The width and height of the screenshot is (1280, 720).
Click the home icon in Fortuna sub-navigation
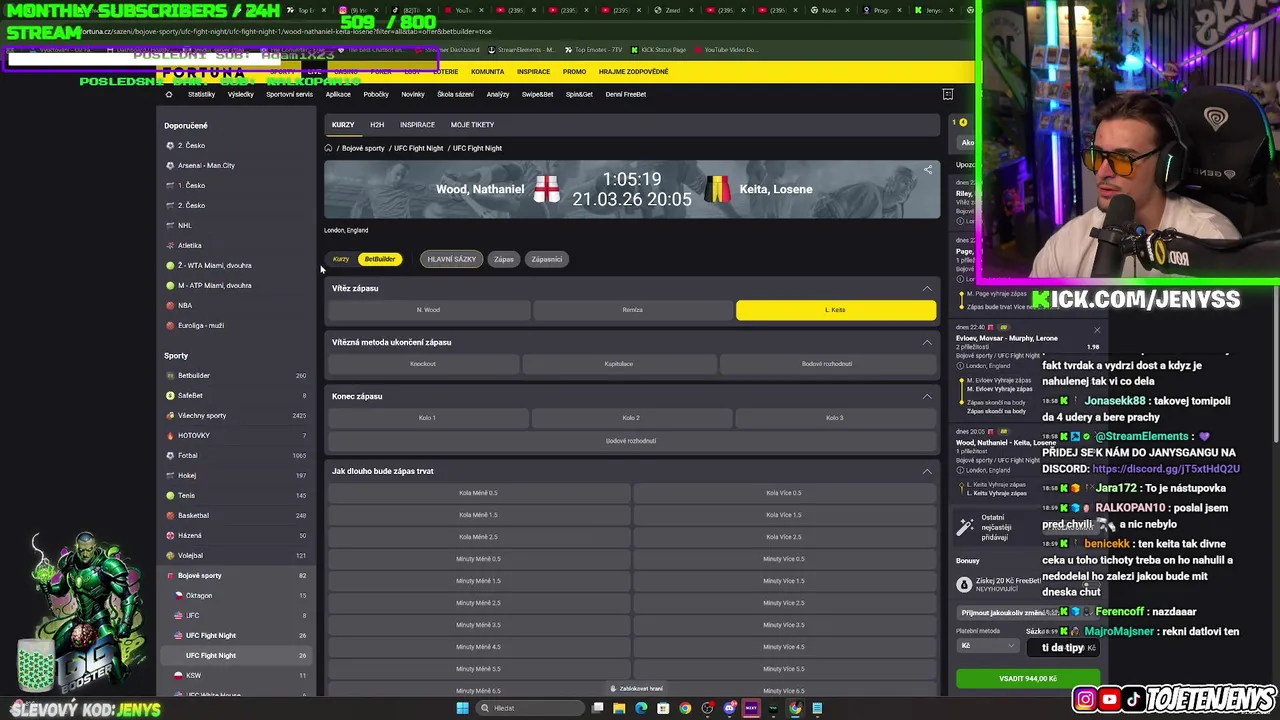pyautogui.click(x=168, y=94)
